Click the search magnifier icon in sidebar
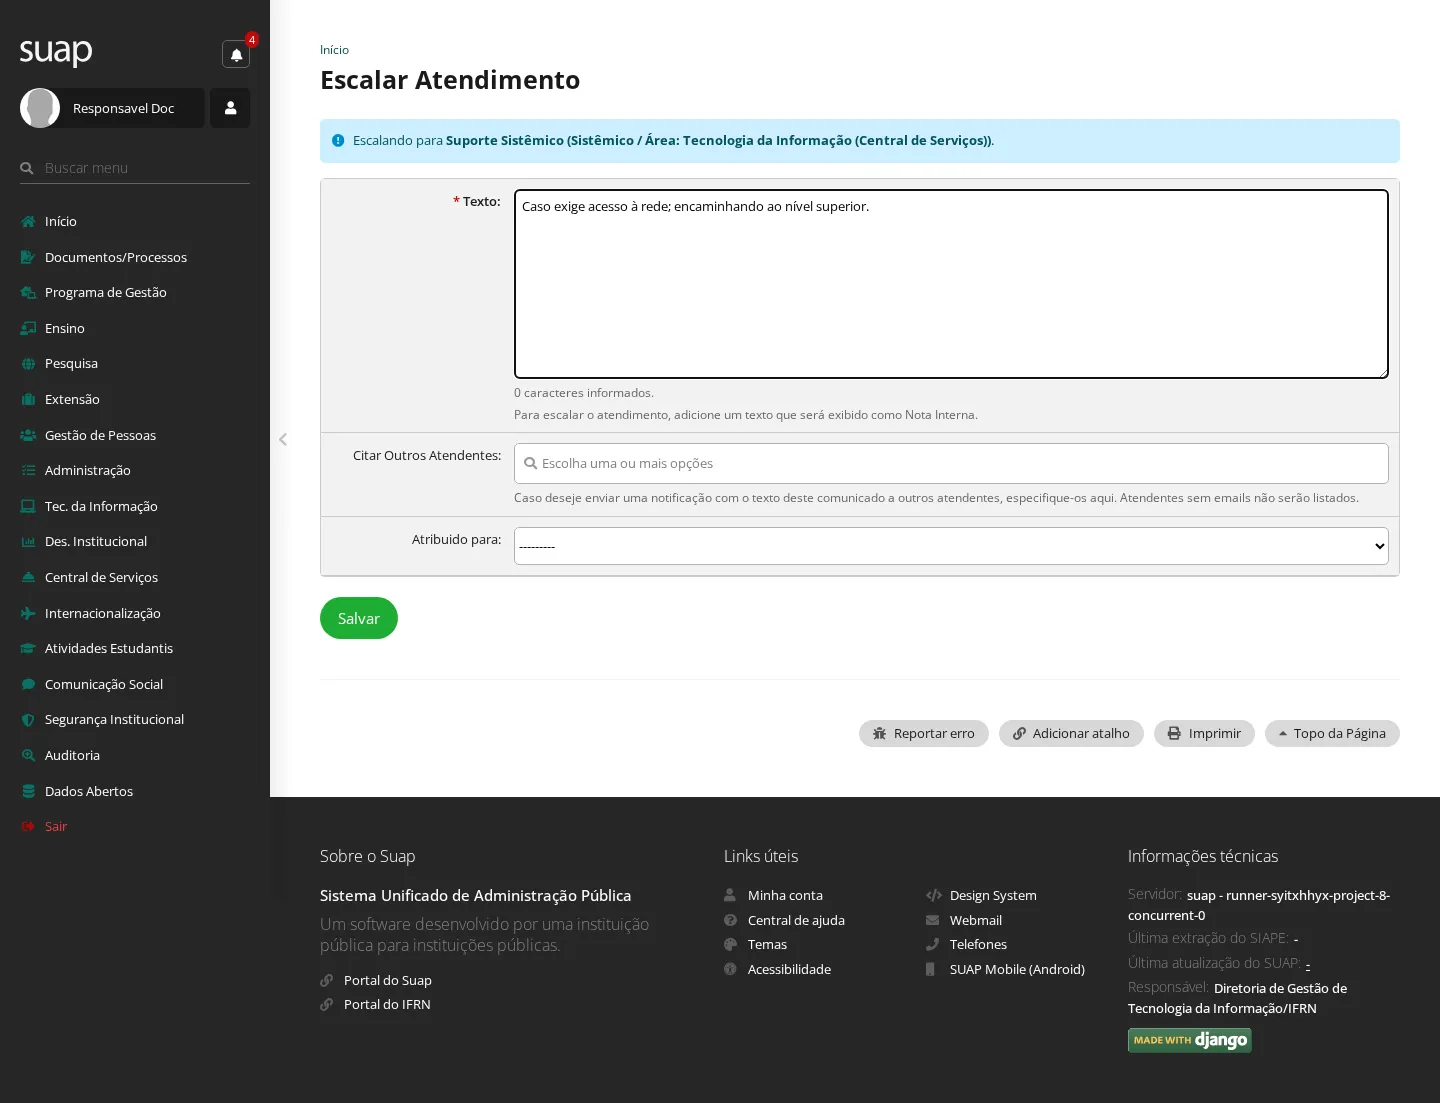 coord(27,168)
